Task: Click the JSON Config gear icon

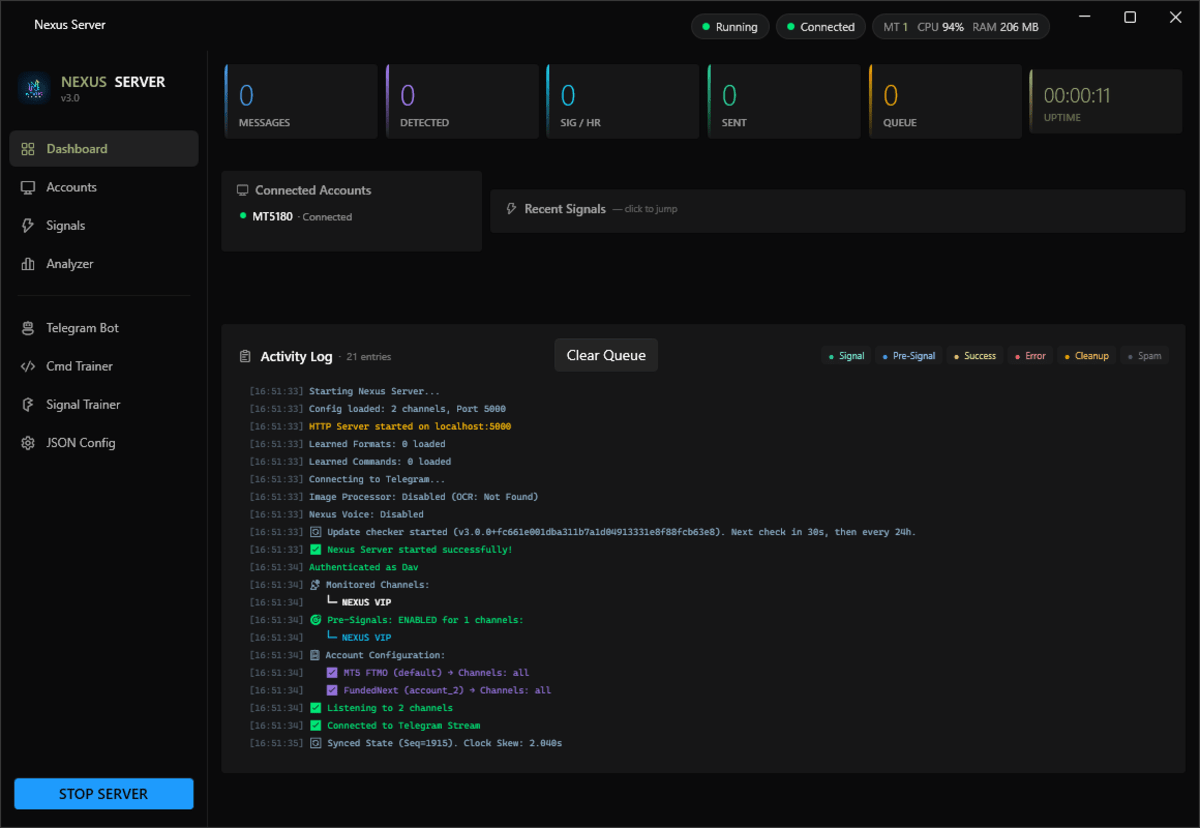Action: [28, 443]
